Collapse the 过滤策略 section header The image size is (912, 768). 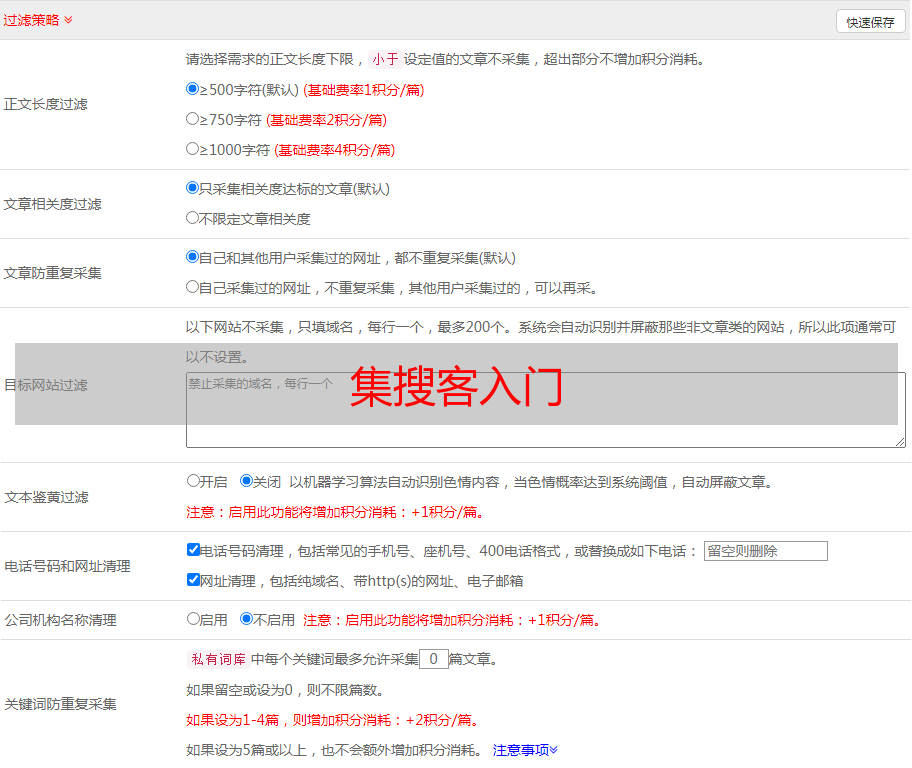pyautogui.click(x=38, y=20)
